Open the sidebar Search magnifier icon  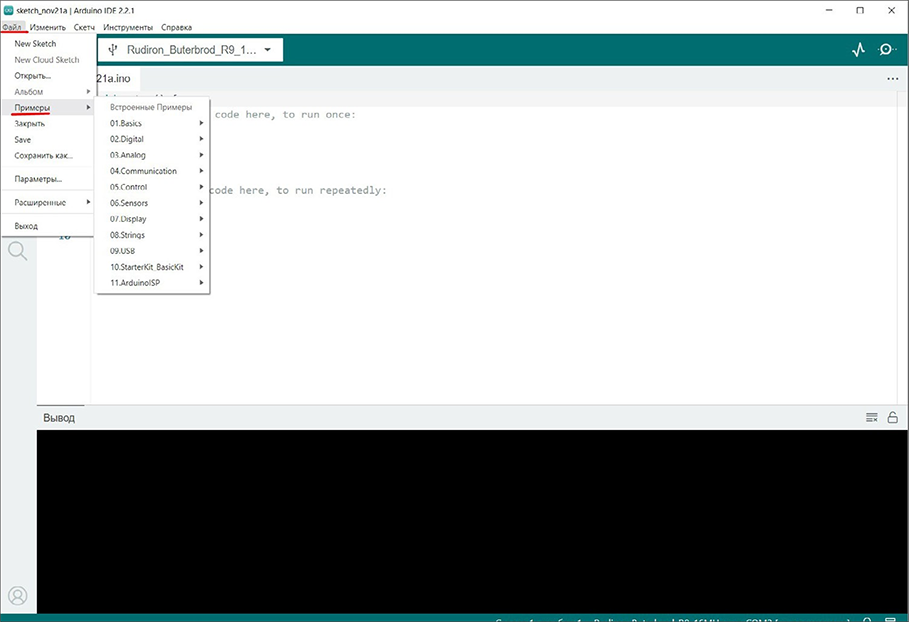coord(17,251)
